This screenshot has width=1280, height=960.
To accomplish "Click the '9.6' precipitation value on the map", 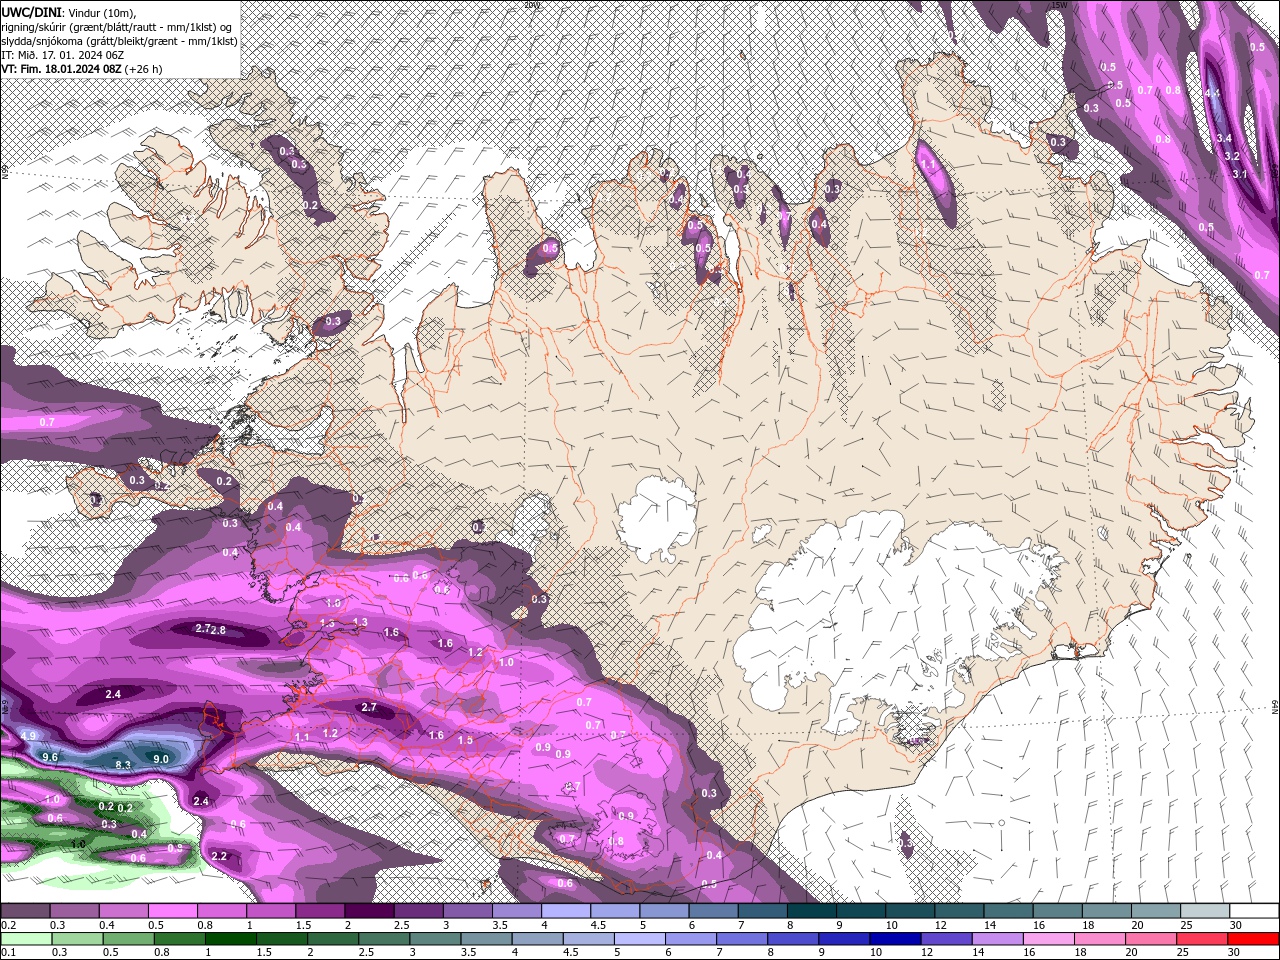I will (50, 757).
